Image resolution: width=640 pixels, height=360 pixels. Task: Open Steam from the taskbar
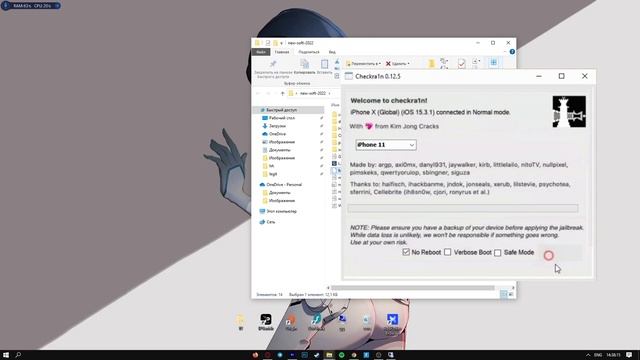(x=317, y=355)
